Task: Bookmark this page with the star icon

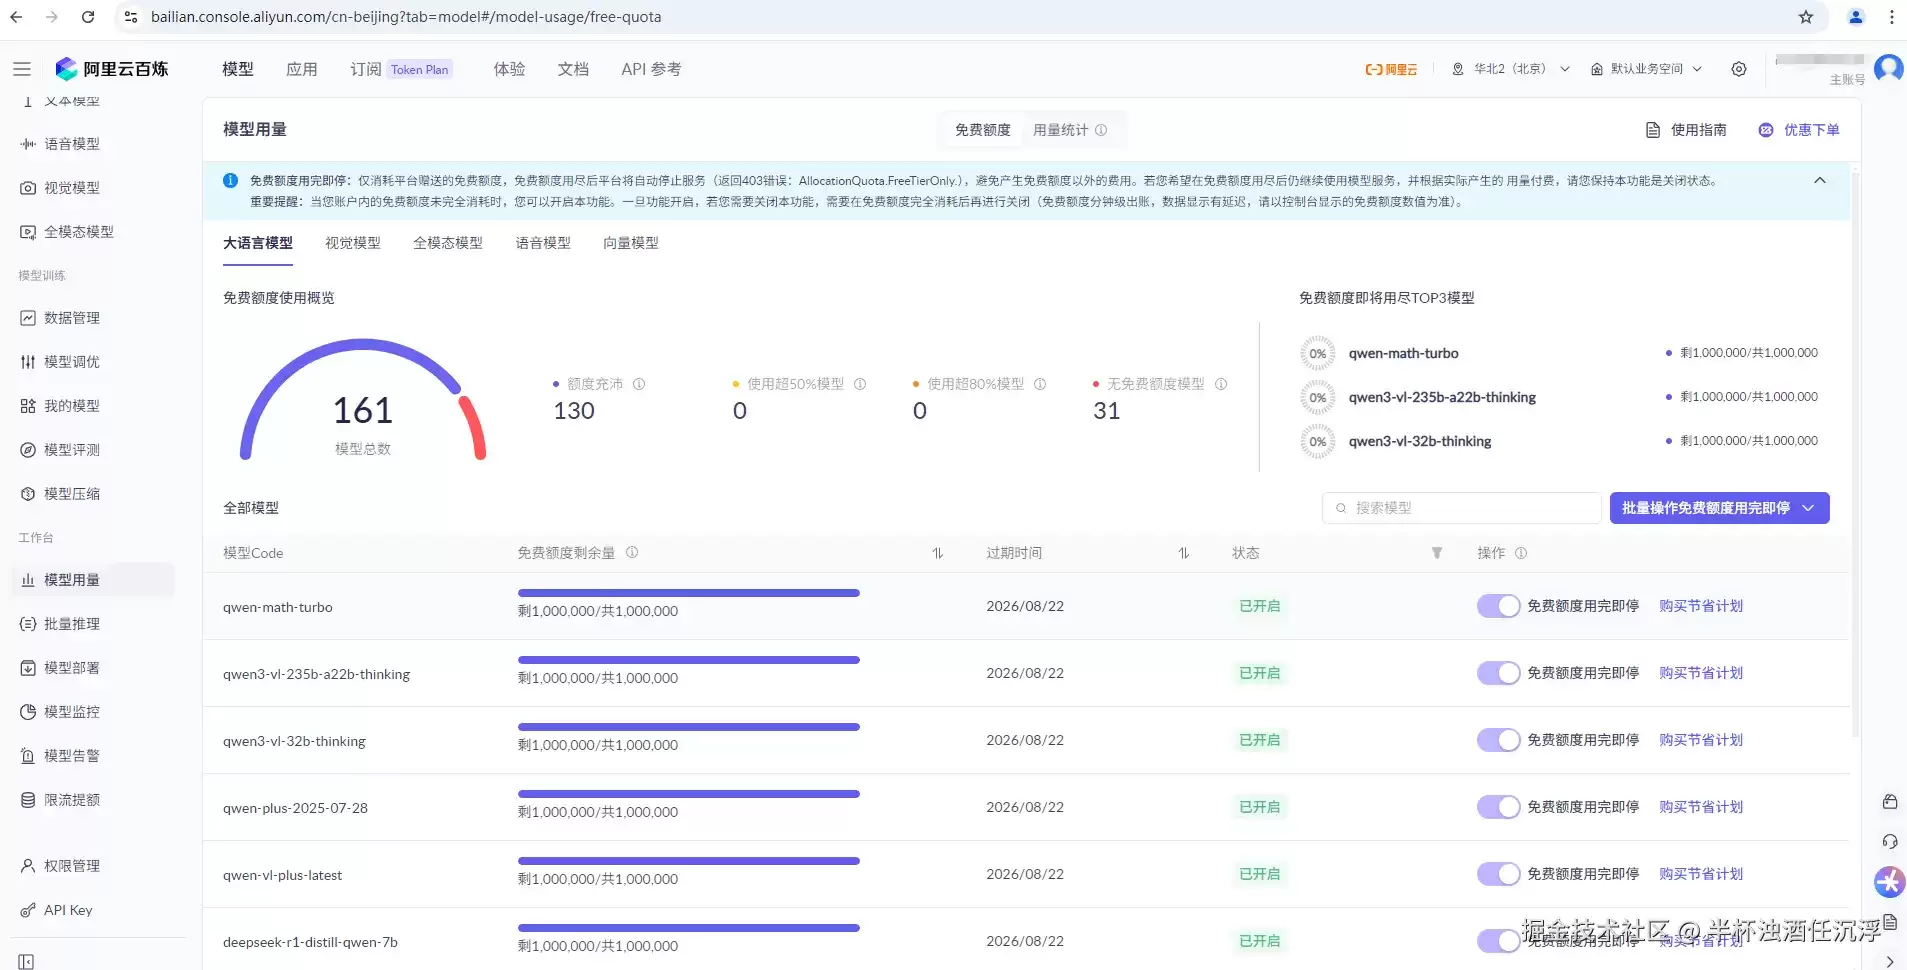Action: 1805,17
